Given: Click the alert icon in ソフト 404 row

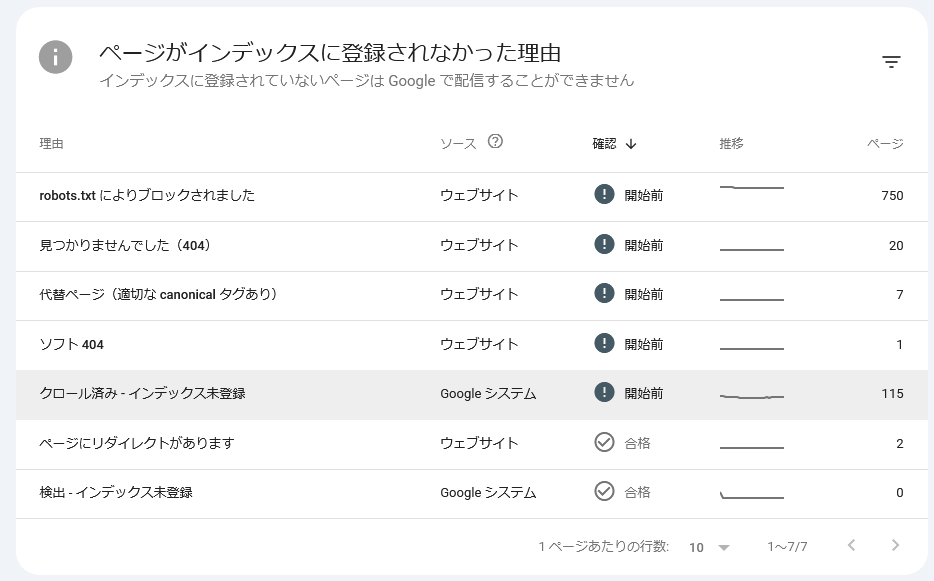Looking at the screenshot, I should 604,343.
